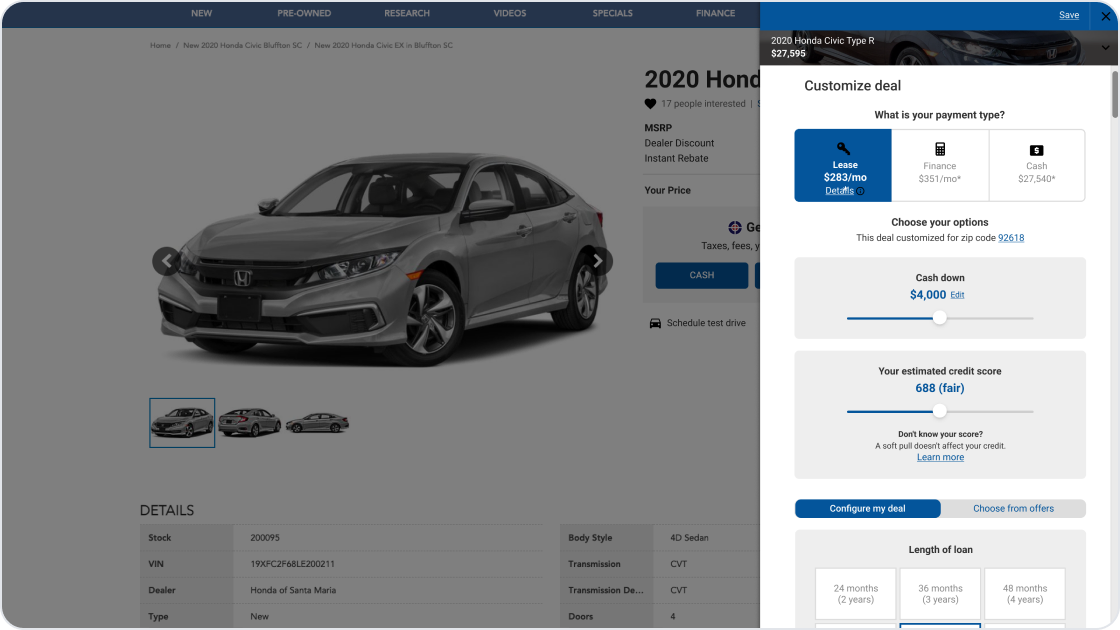Screen dimensions: 1120x630
Task: Click the Save link in panel header
Action: coord(1069,15)
